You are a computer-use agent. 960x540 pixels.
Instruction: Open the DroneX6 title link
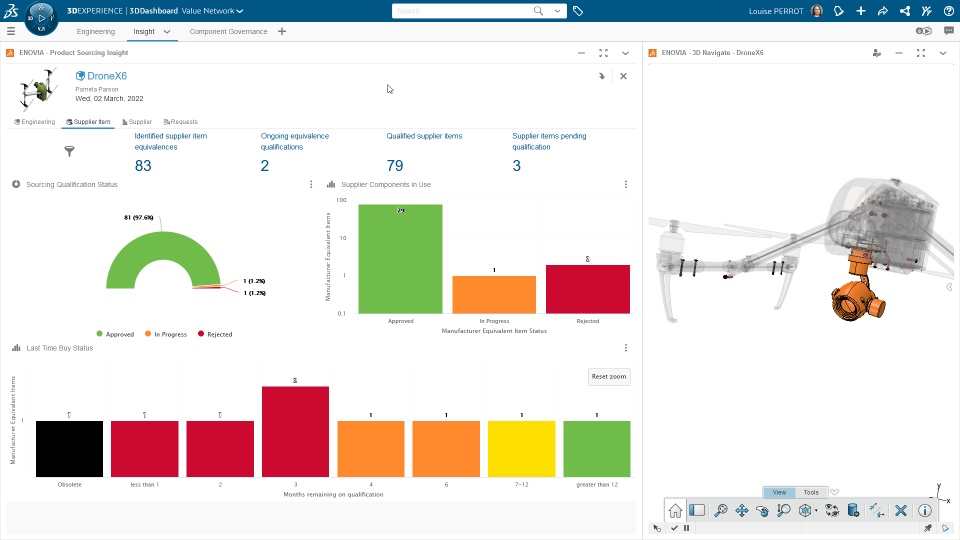tap(107, 76)
